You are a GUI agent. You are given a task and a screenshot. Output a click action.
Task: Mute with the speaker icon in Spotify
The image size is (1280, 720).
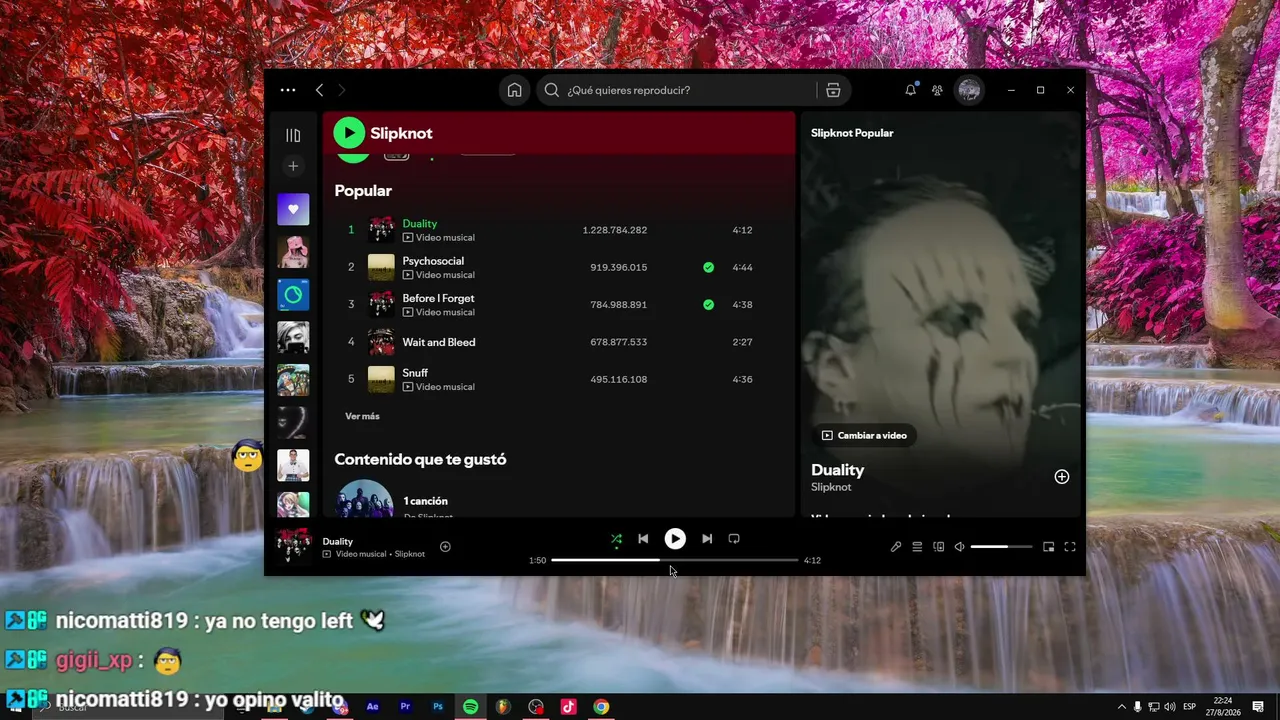pos(959,547)
